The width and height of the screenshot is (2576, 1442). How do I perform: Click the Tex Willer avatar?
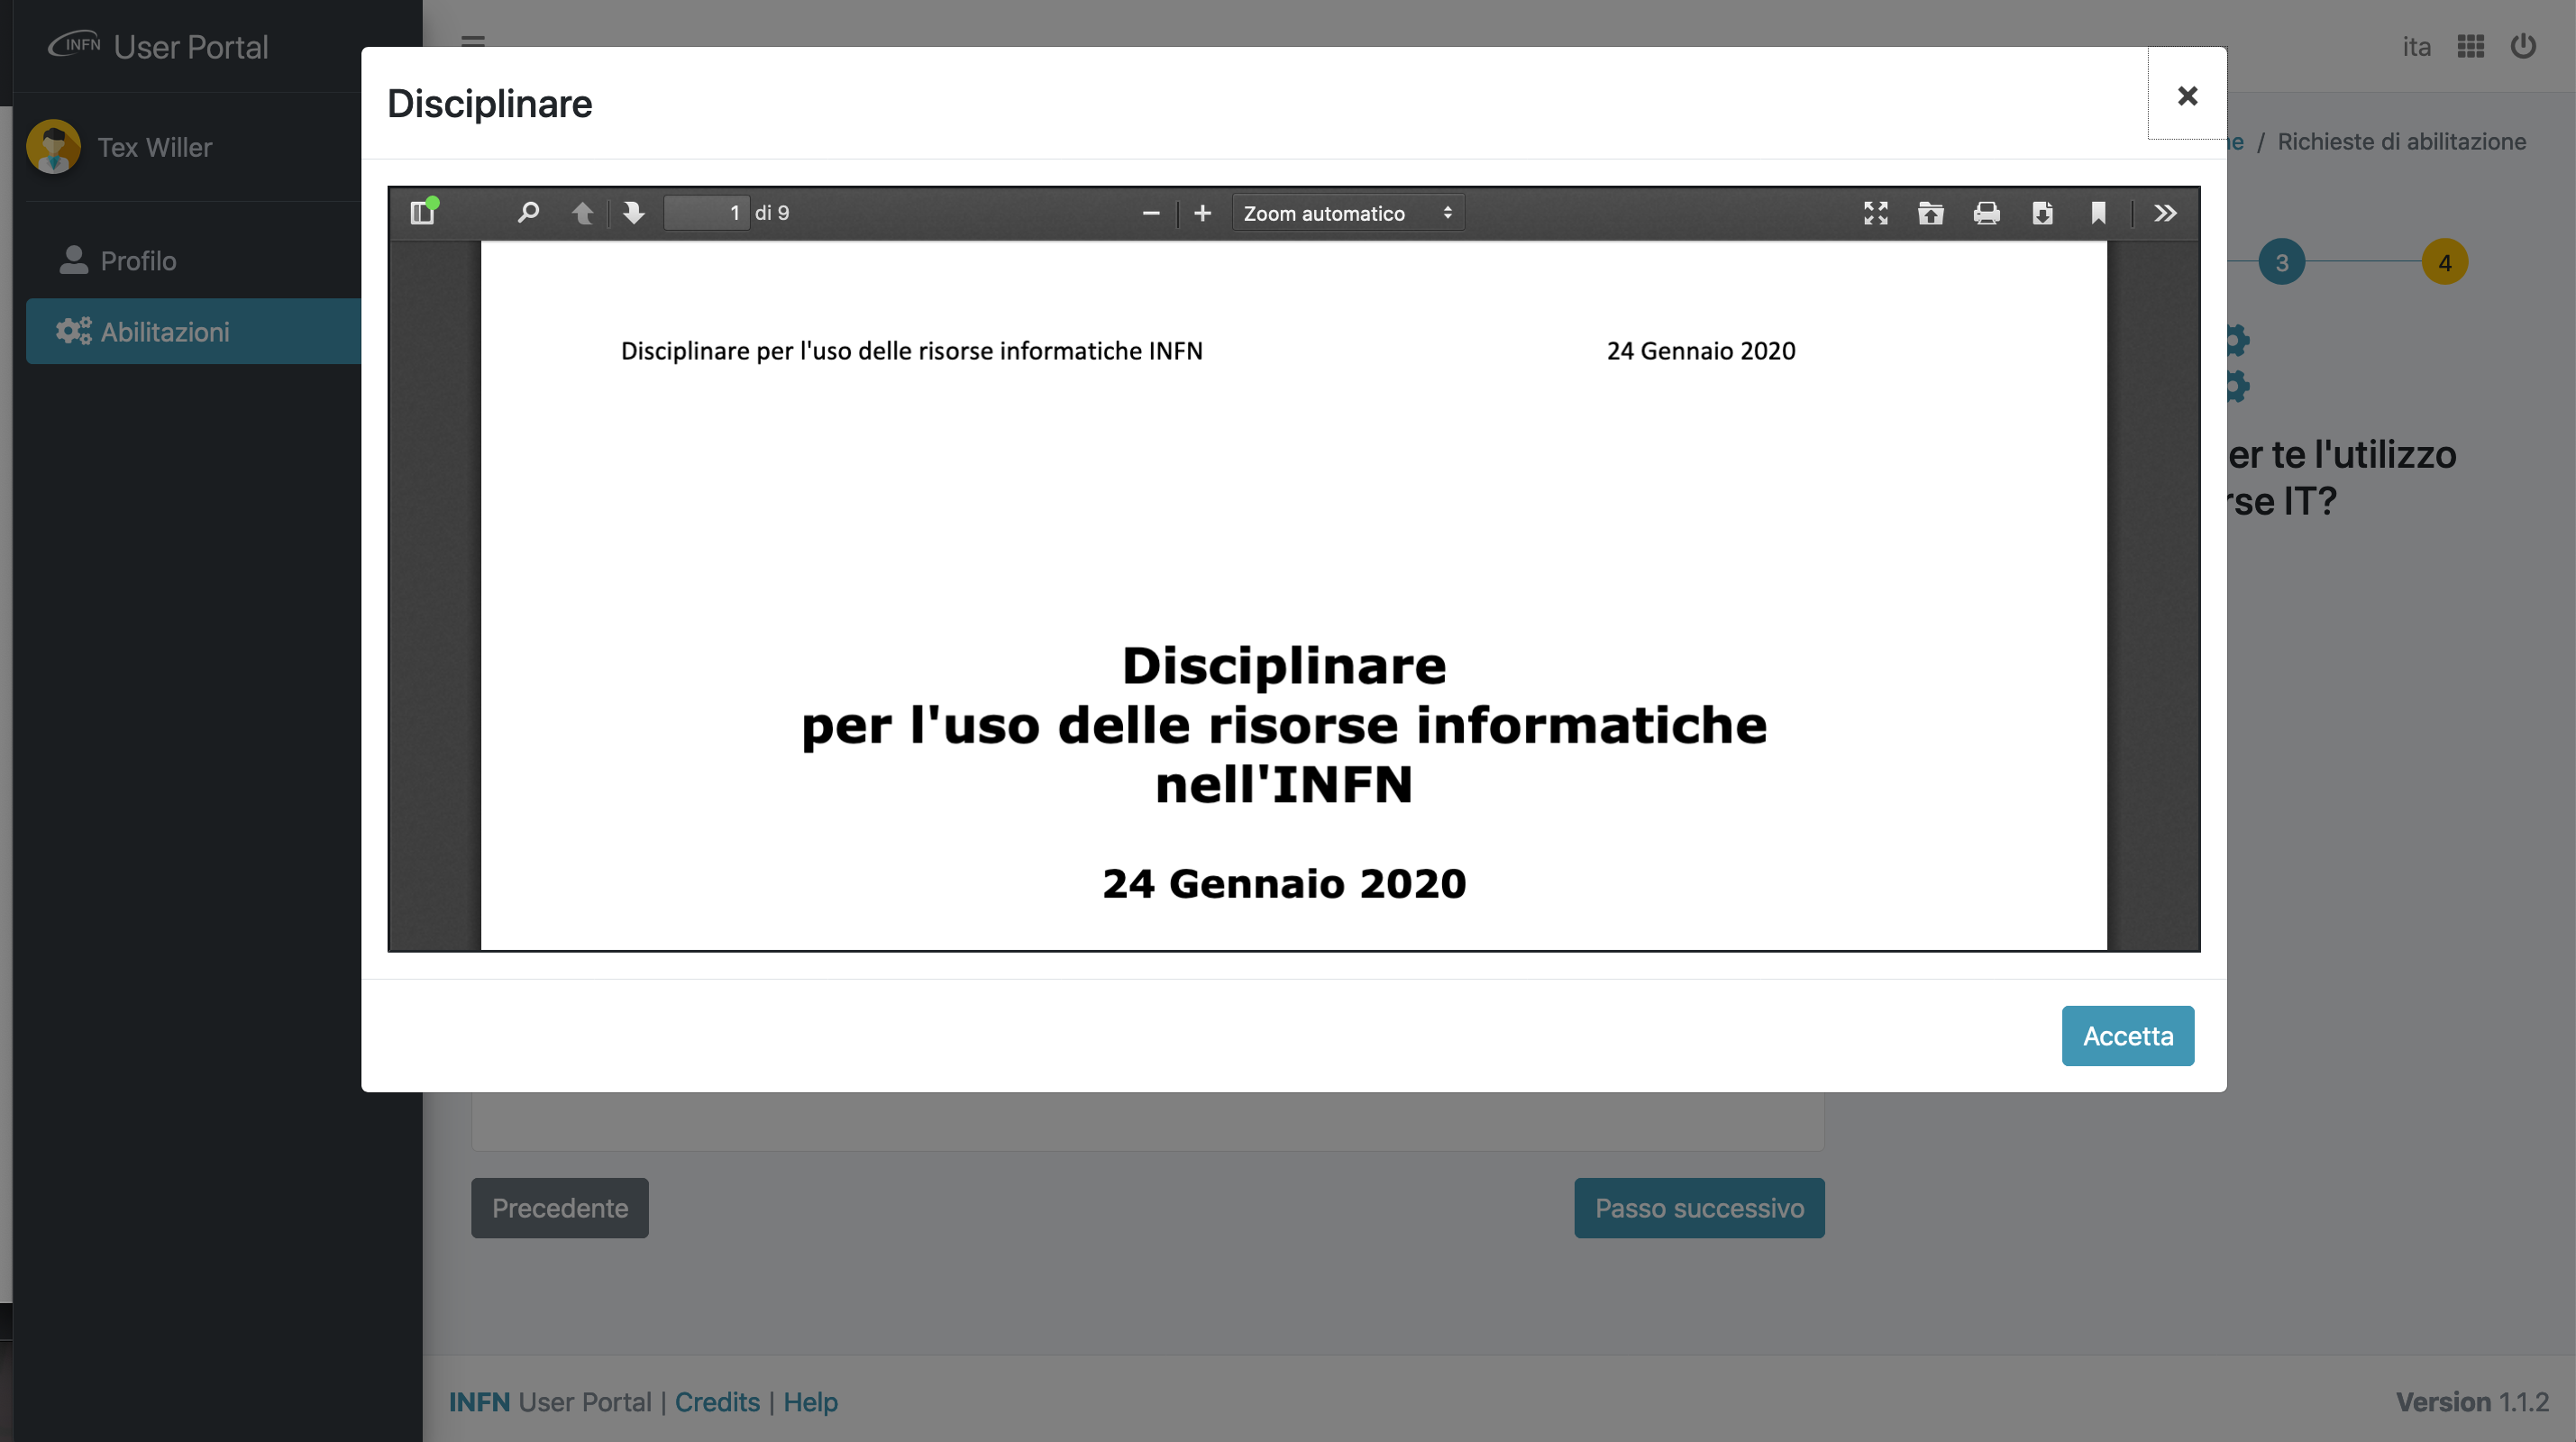54,147
